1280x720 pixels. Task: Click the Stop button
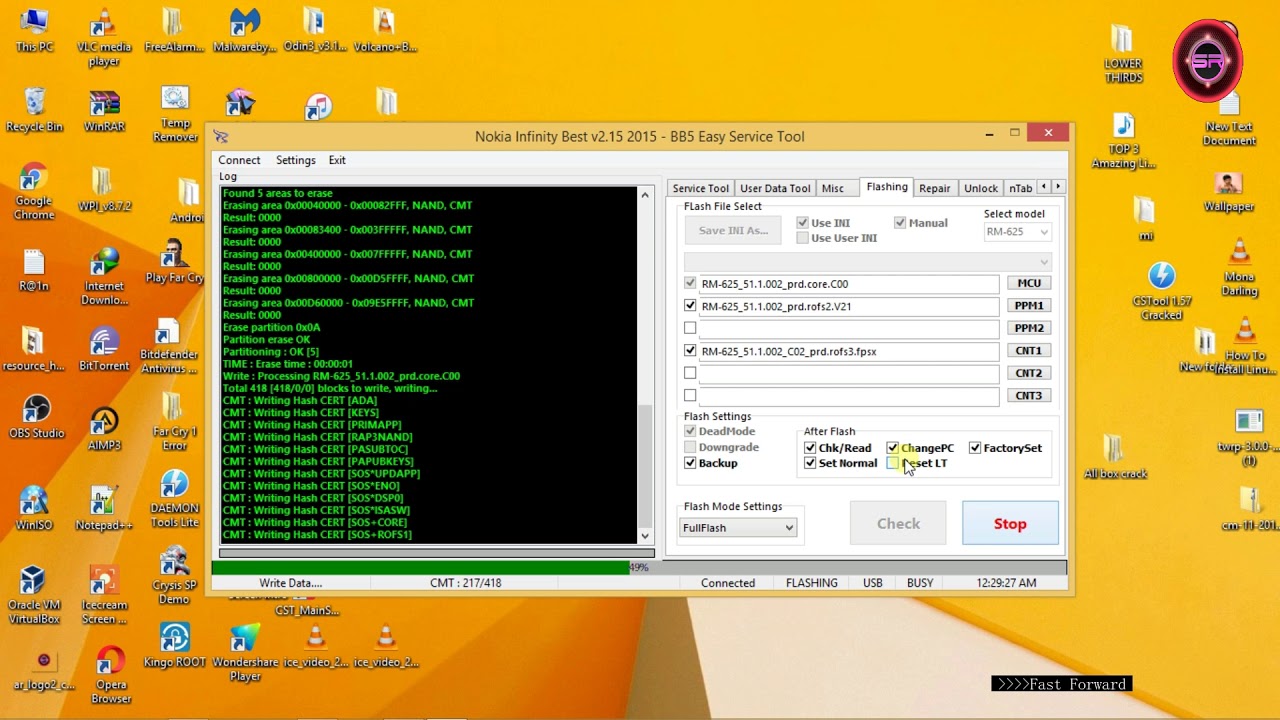click(x=1010, y=524)
